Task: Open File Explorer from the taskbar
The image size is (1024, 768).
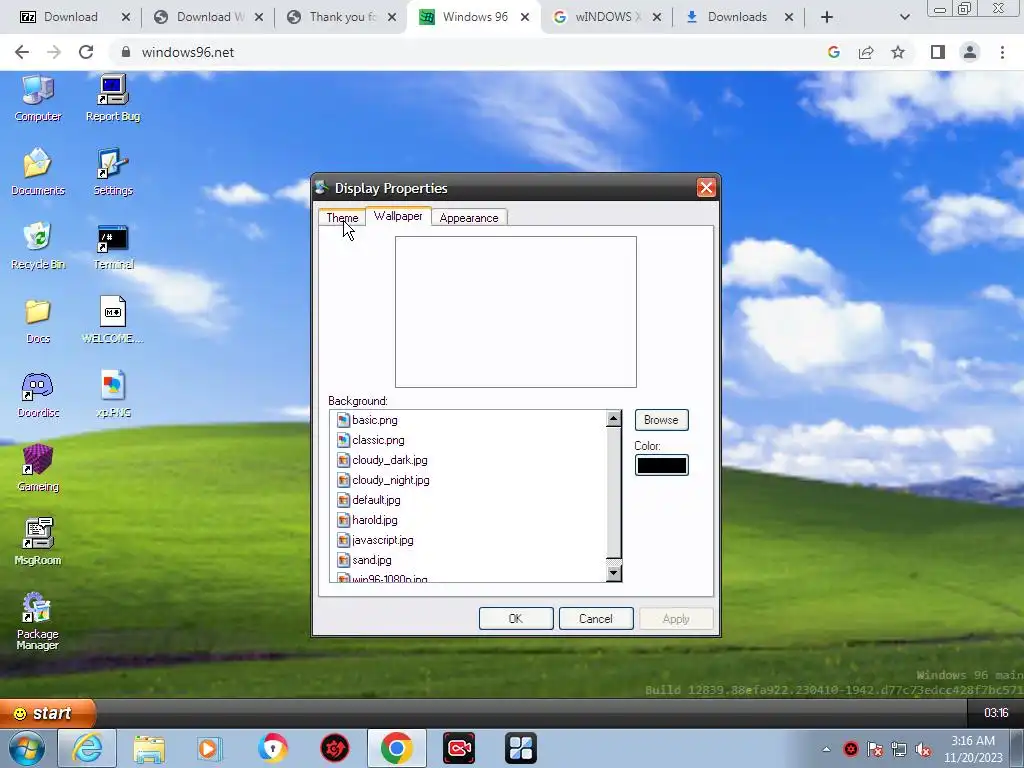Action: [x=149, y=748]
